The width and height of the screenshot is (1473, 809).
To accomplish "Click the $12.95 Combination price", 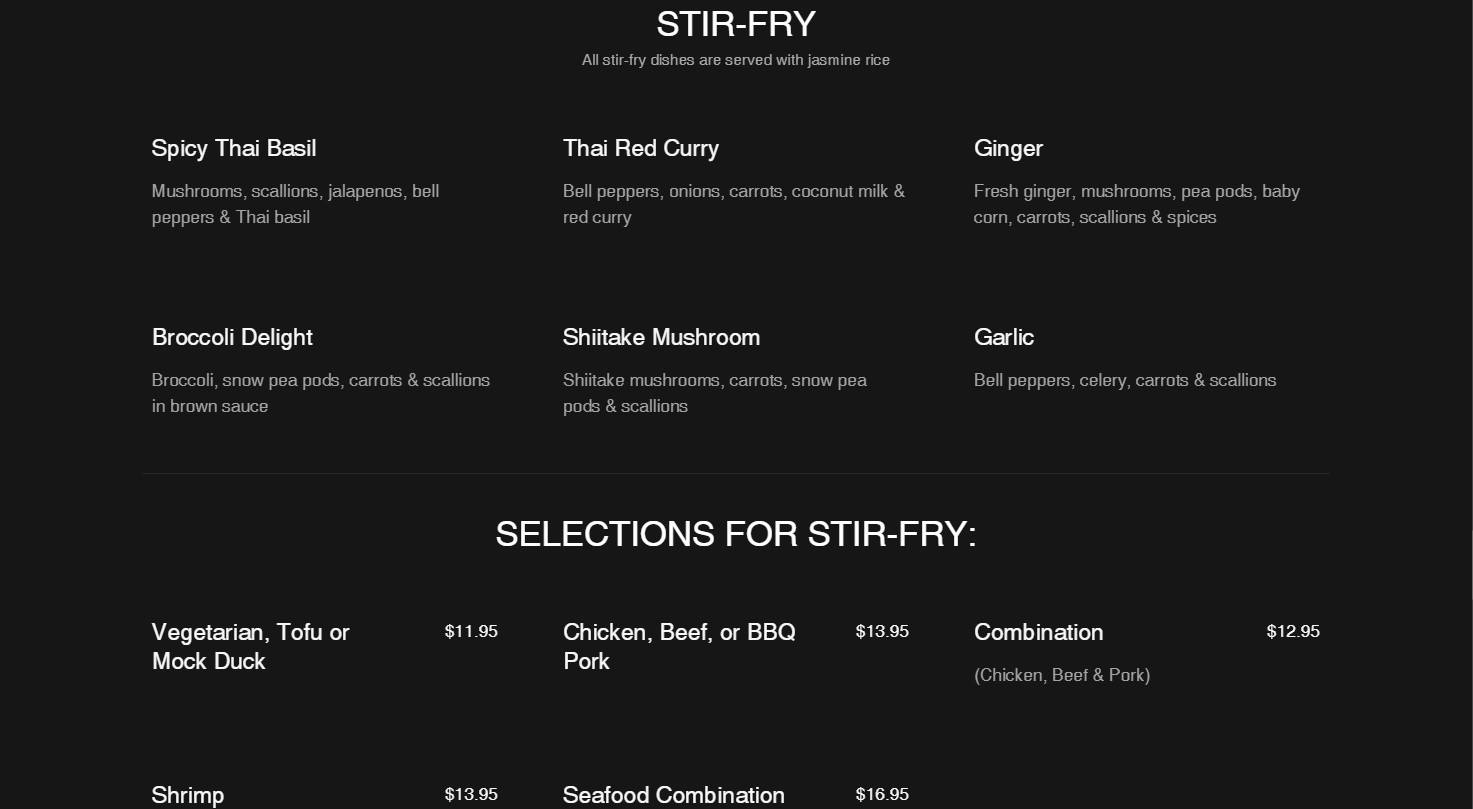I will coord(1293,631).
